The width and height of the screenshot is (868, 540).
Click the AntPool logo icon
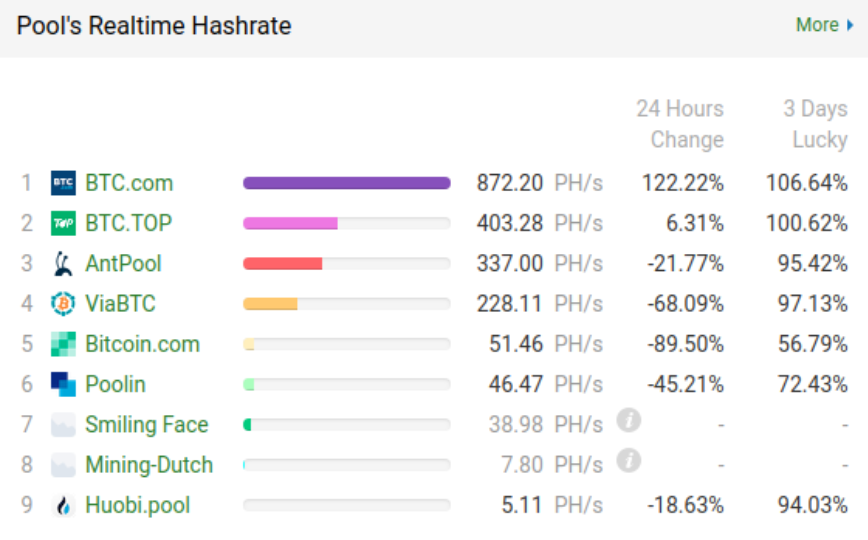tap(63, 264)
